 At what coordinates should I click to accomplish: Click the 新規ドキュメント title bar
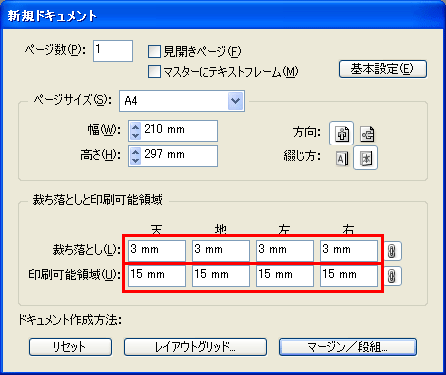223,15
